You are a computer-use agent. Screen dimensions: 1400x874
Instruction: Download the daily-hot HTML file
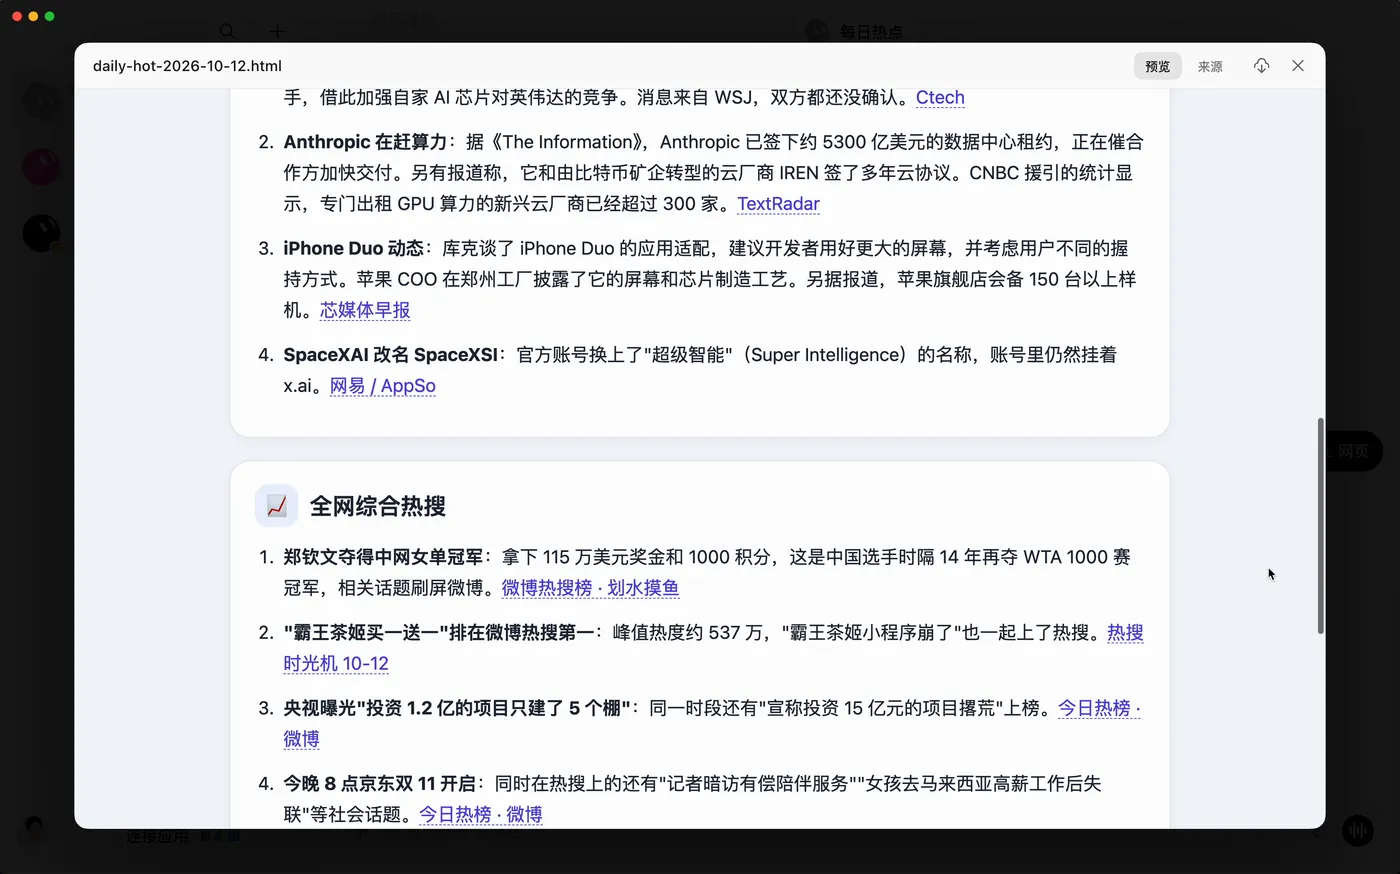(x=1261, y=66)
